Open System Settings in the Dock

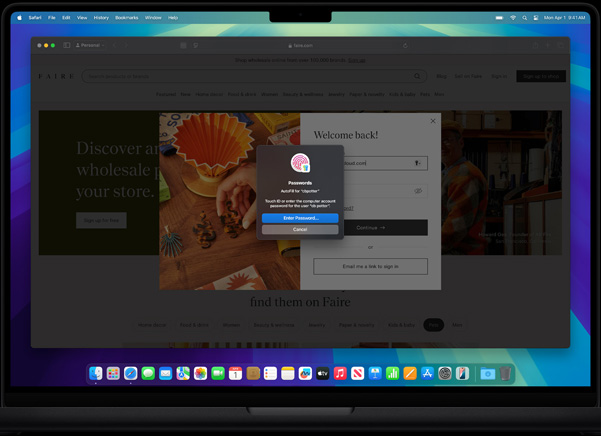445,373
